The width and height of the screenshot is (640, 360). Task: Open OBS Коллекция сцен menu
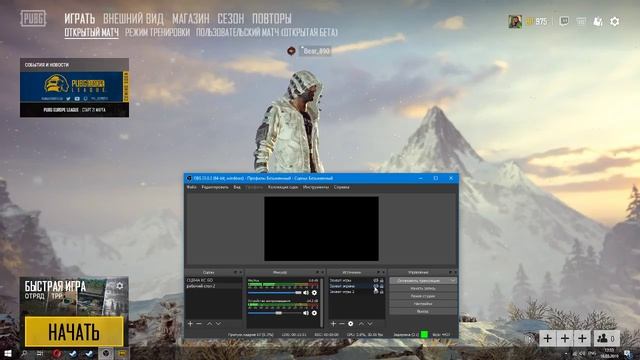(x=283, y=187)
